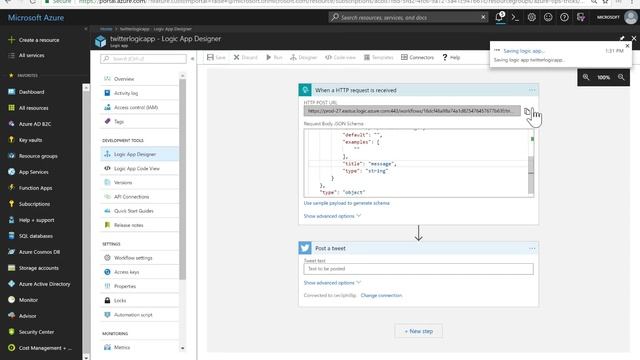
Task: Copy the HTTP POST URL
Action: 527,111
